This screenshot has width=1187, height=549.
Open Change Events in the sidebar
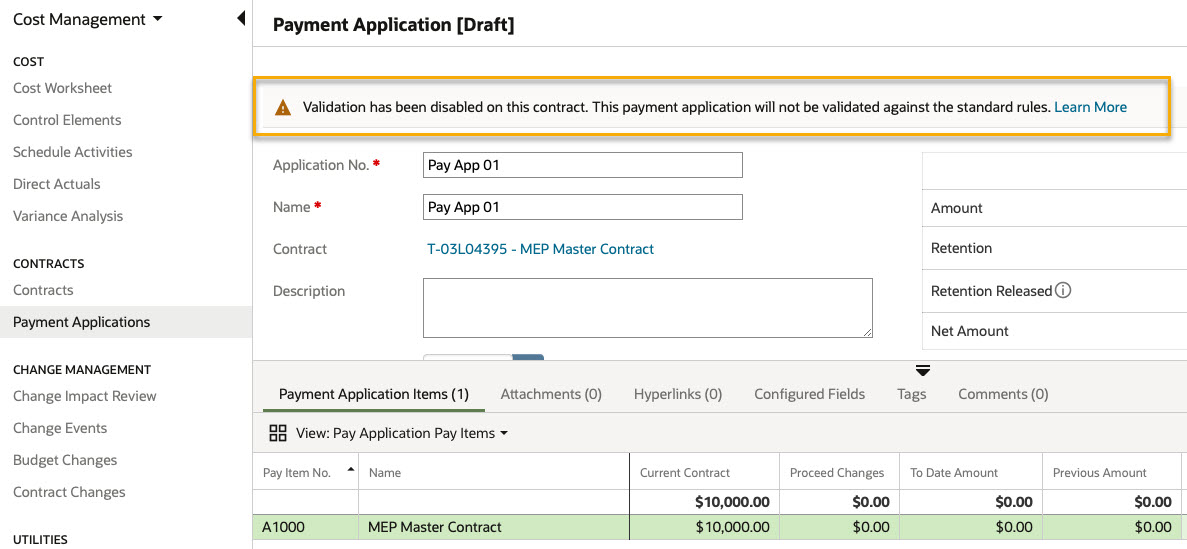coord(60,428)
